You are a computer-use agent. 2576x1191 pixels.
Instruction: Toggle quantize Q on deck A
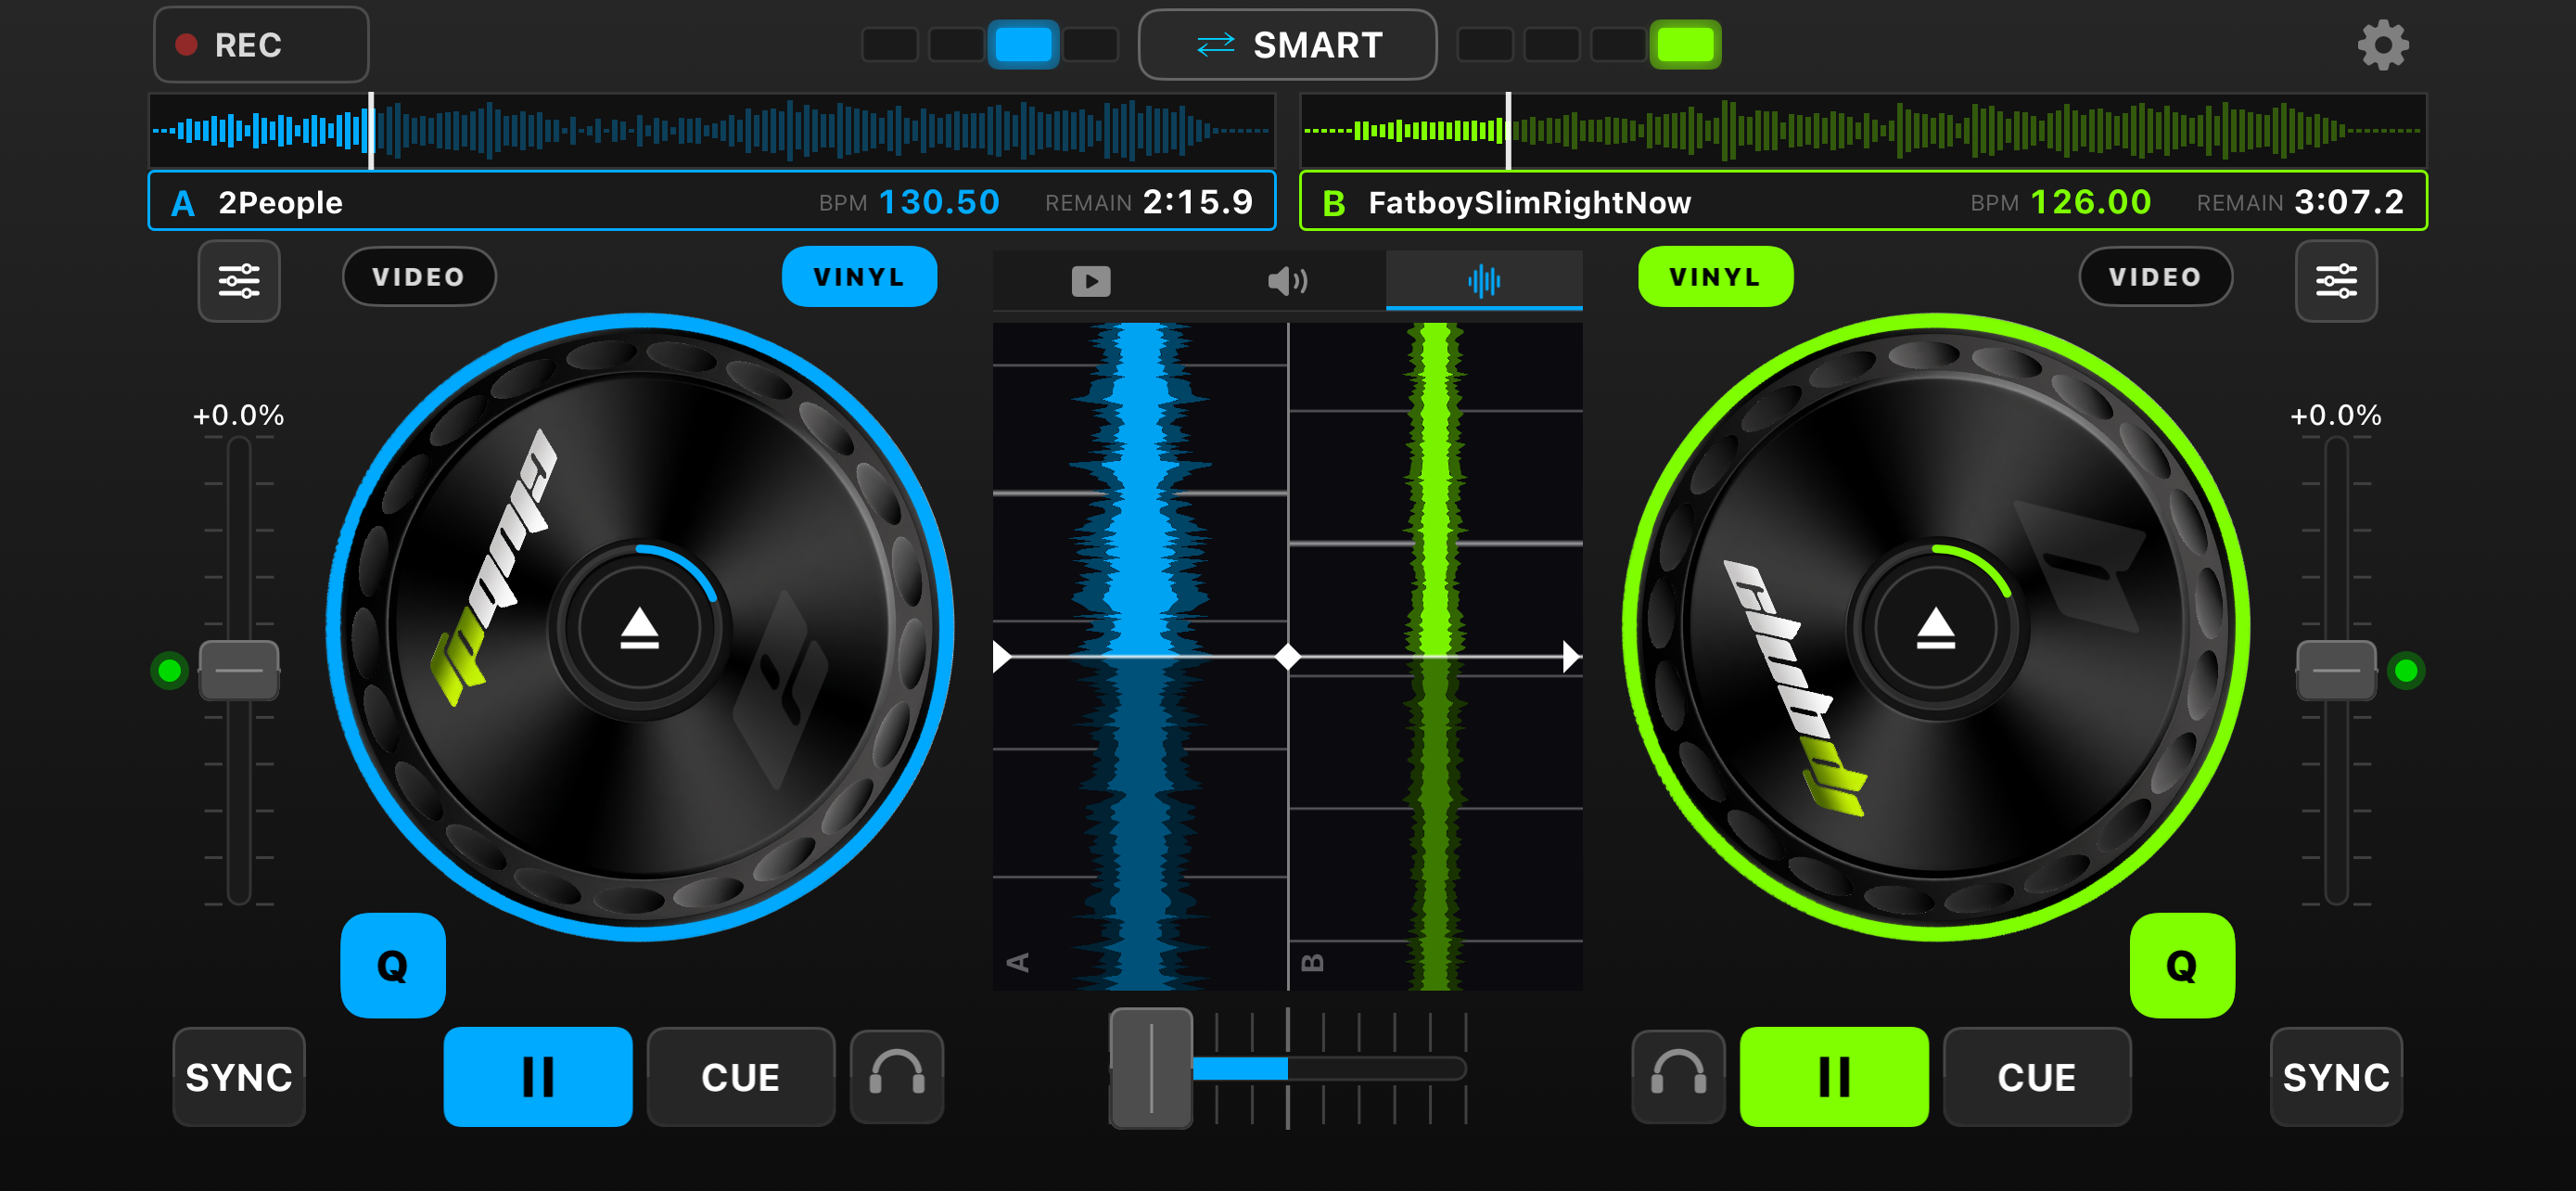tap(393, 965)
